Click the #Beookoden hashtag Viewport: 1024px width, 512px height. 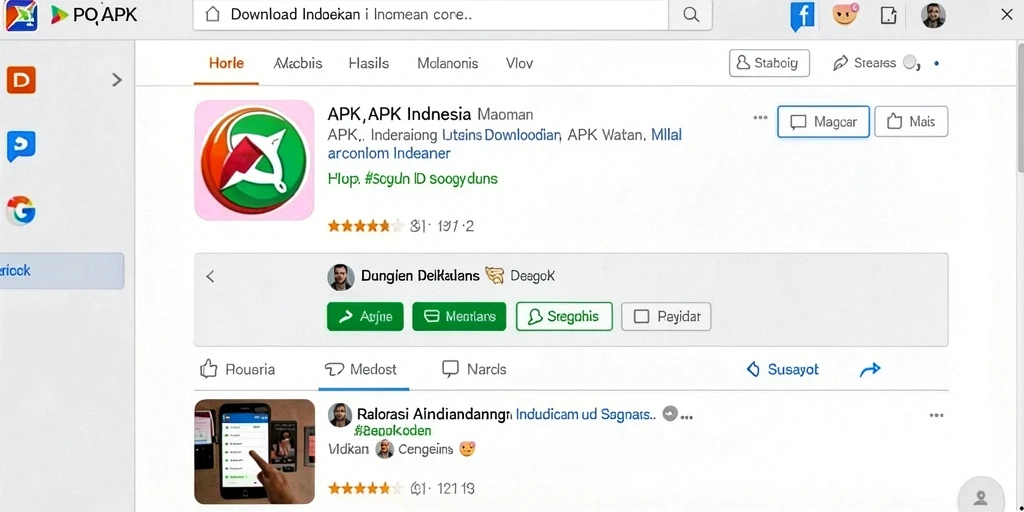click(x=392, y=430)
